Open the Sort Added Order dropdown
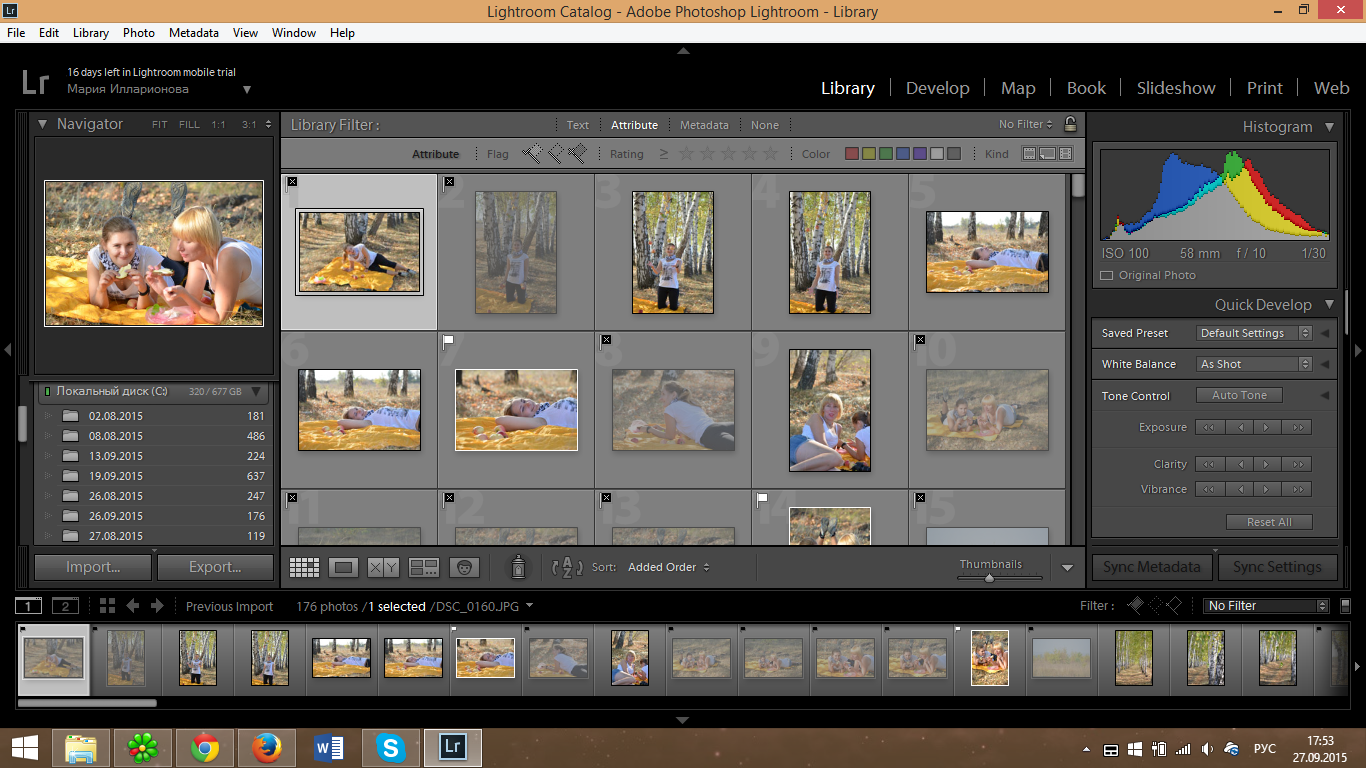This screenshot has width=1366, height=768. [x=669, y=567]
